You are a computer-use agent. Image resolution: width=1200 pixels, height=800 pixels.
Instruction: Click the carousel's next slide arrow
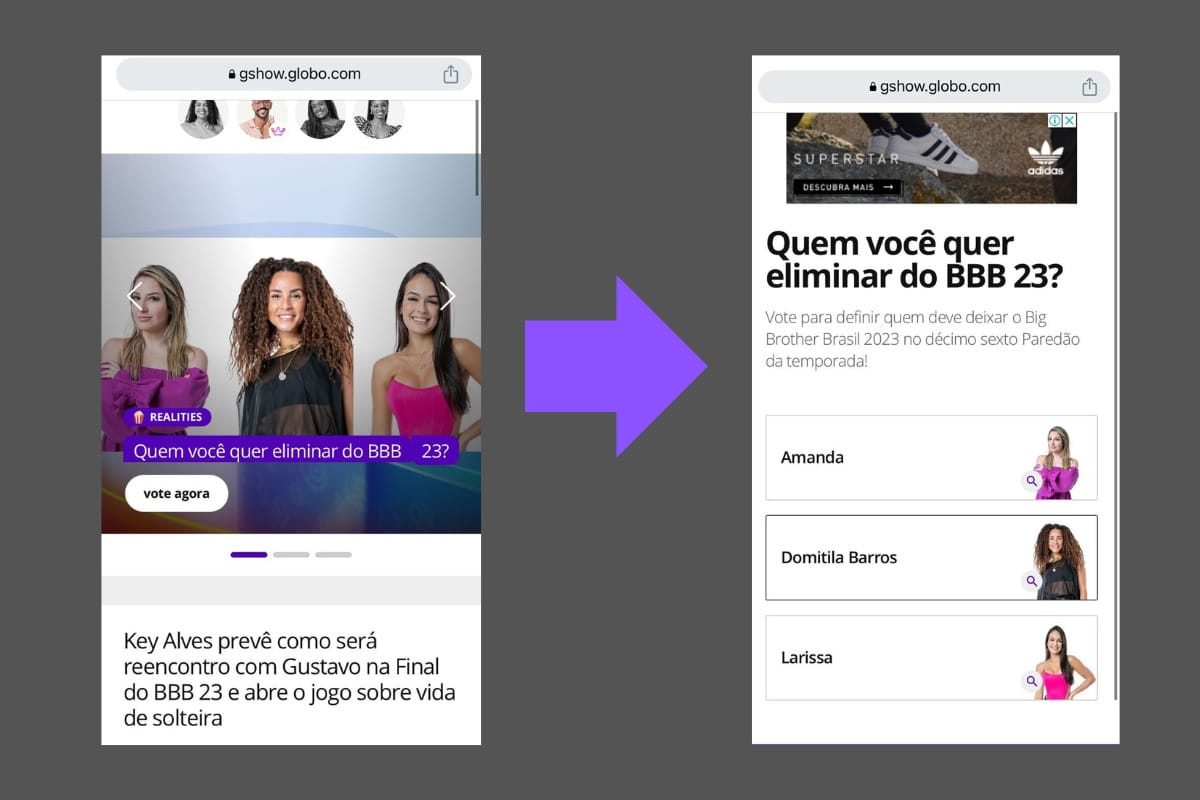pos(447,295)
